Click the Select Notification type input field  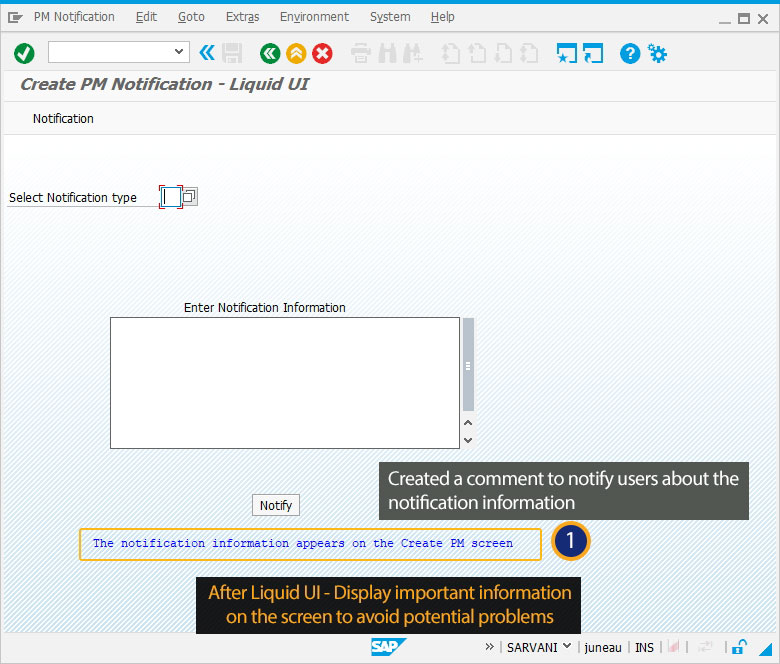click(x=171, y=197)
